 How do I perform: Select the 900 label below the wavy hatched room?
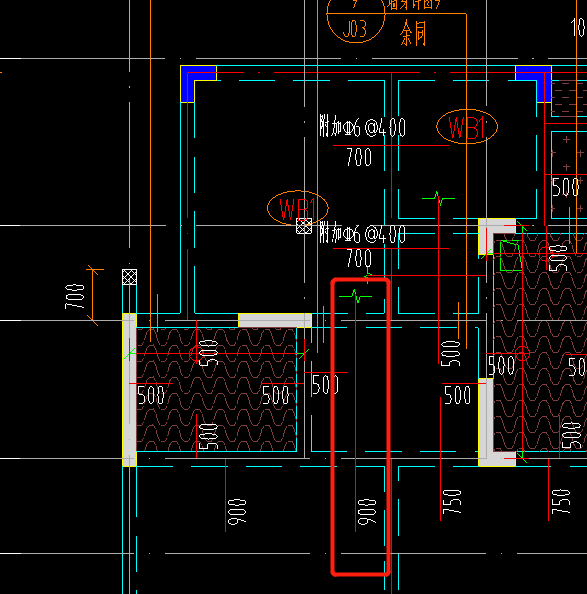237,512
